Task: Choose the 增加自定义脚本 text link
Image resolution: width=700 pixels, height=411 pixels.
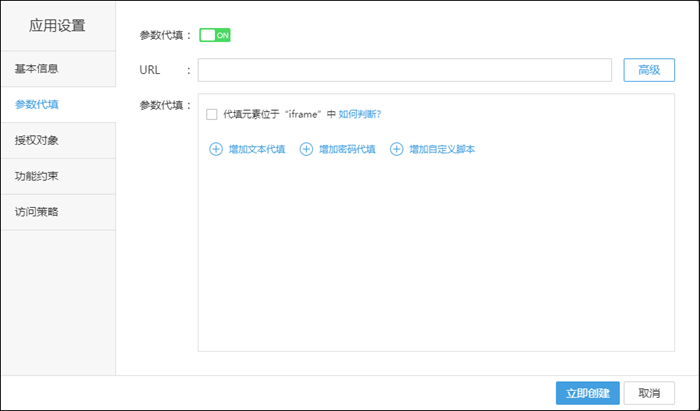Action: pyautogui.click(x=442, y=149)
